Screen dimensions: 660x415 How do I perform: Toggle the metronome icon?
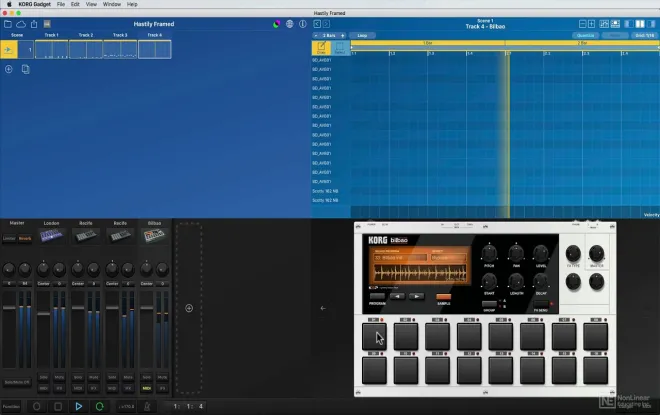click(147, 406)
